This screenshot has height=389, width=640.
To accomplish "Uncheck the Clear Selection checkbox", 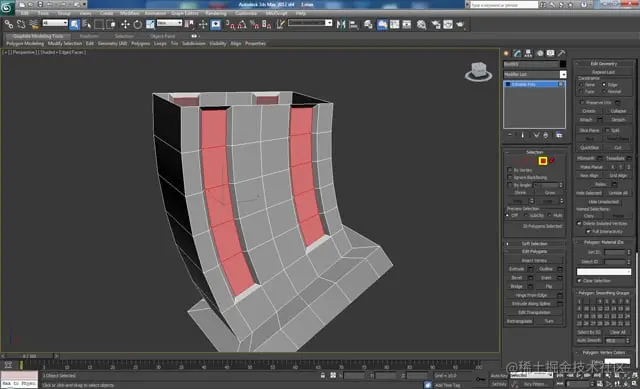I will tap(579, 280).
